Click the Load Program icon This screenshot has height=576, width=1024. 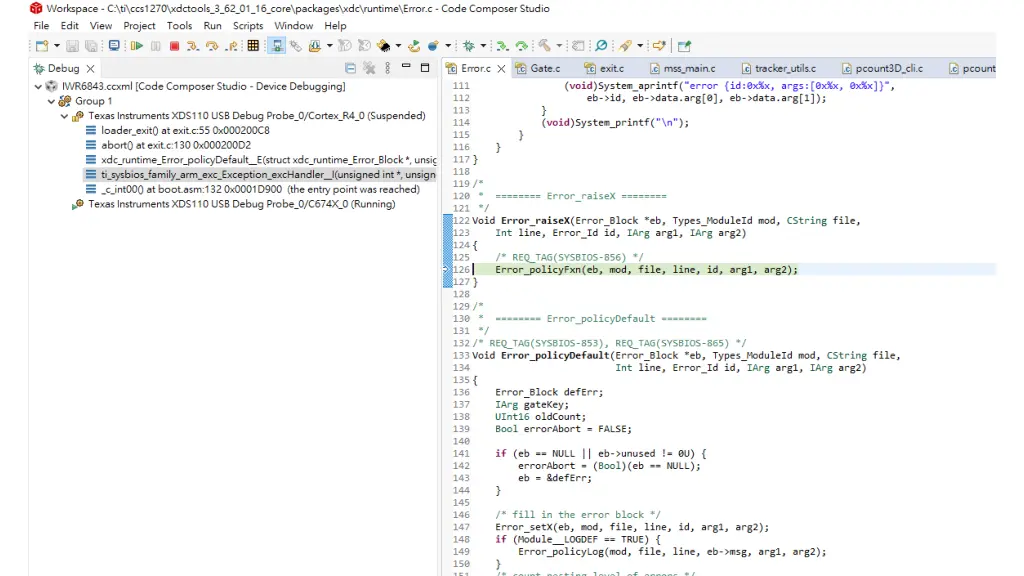pos(315,46)
